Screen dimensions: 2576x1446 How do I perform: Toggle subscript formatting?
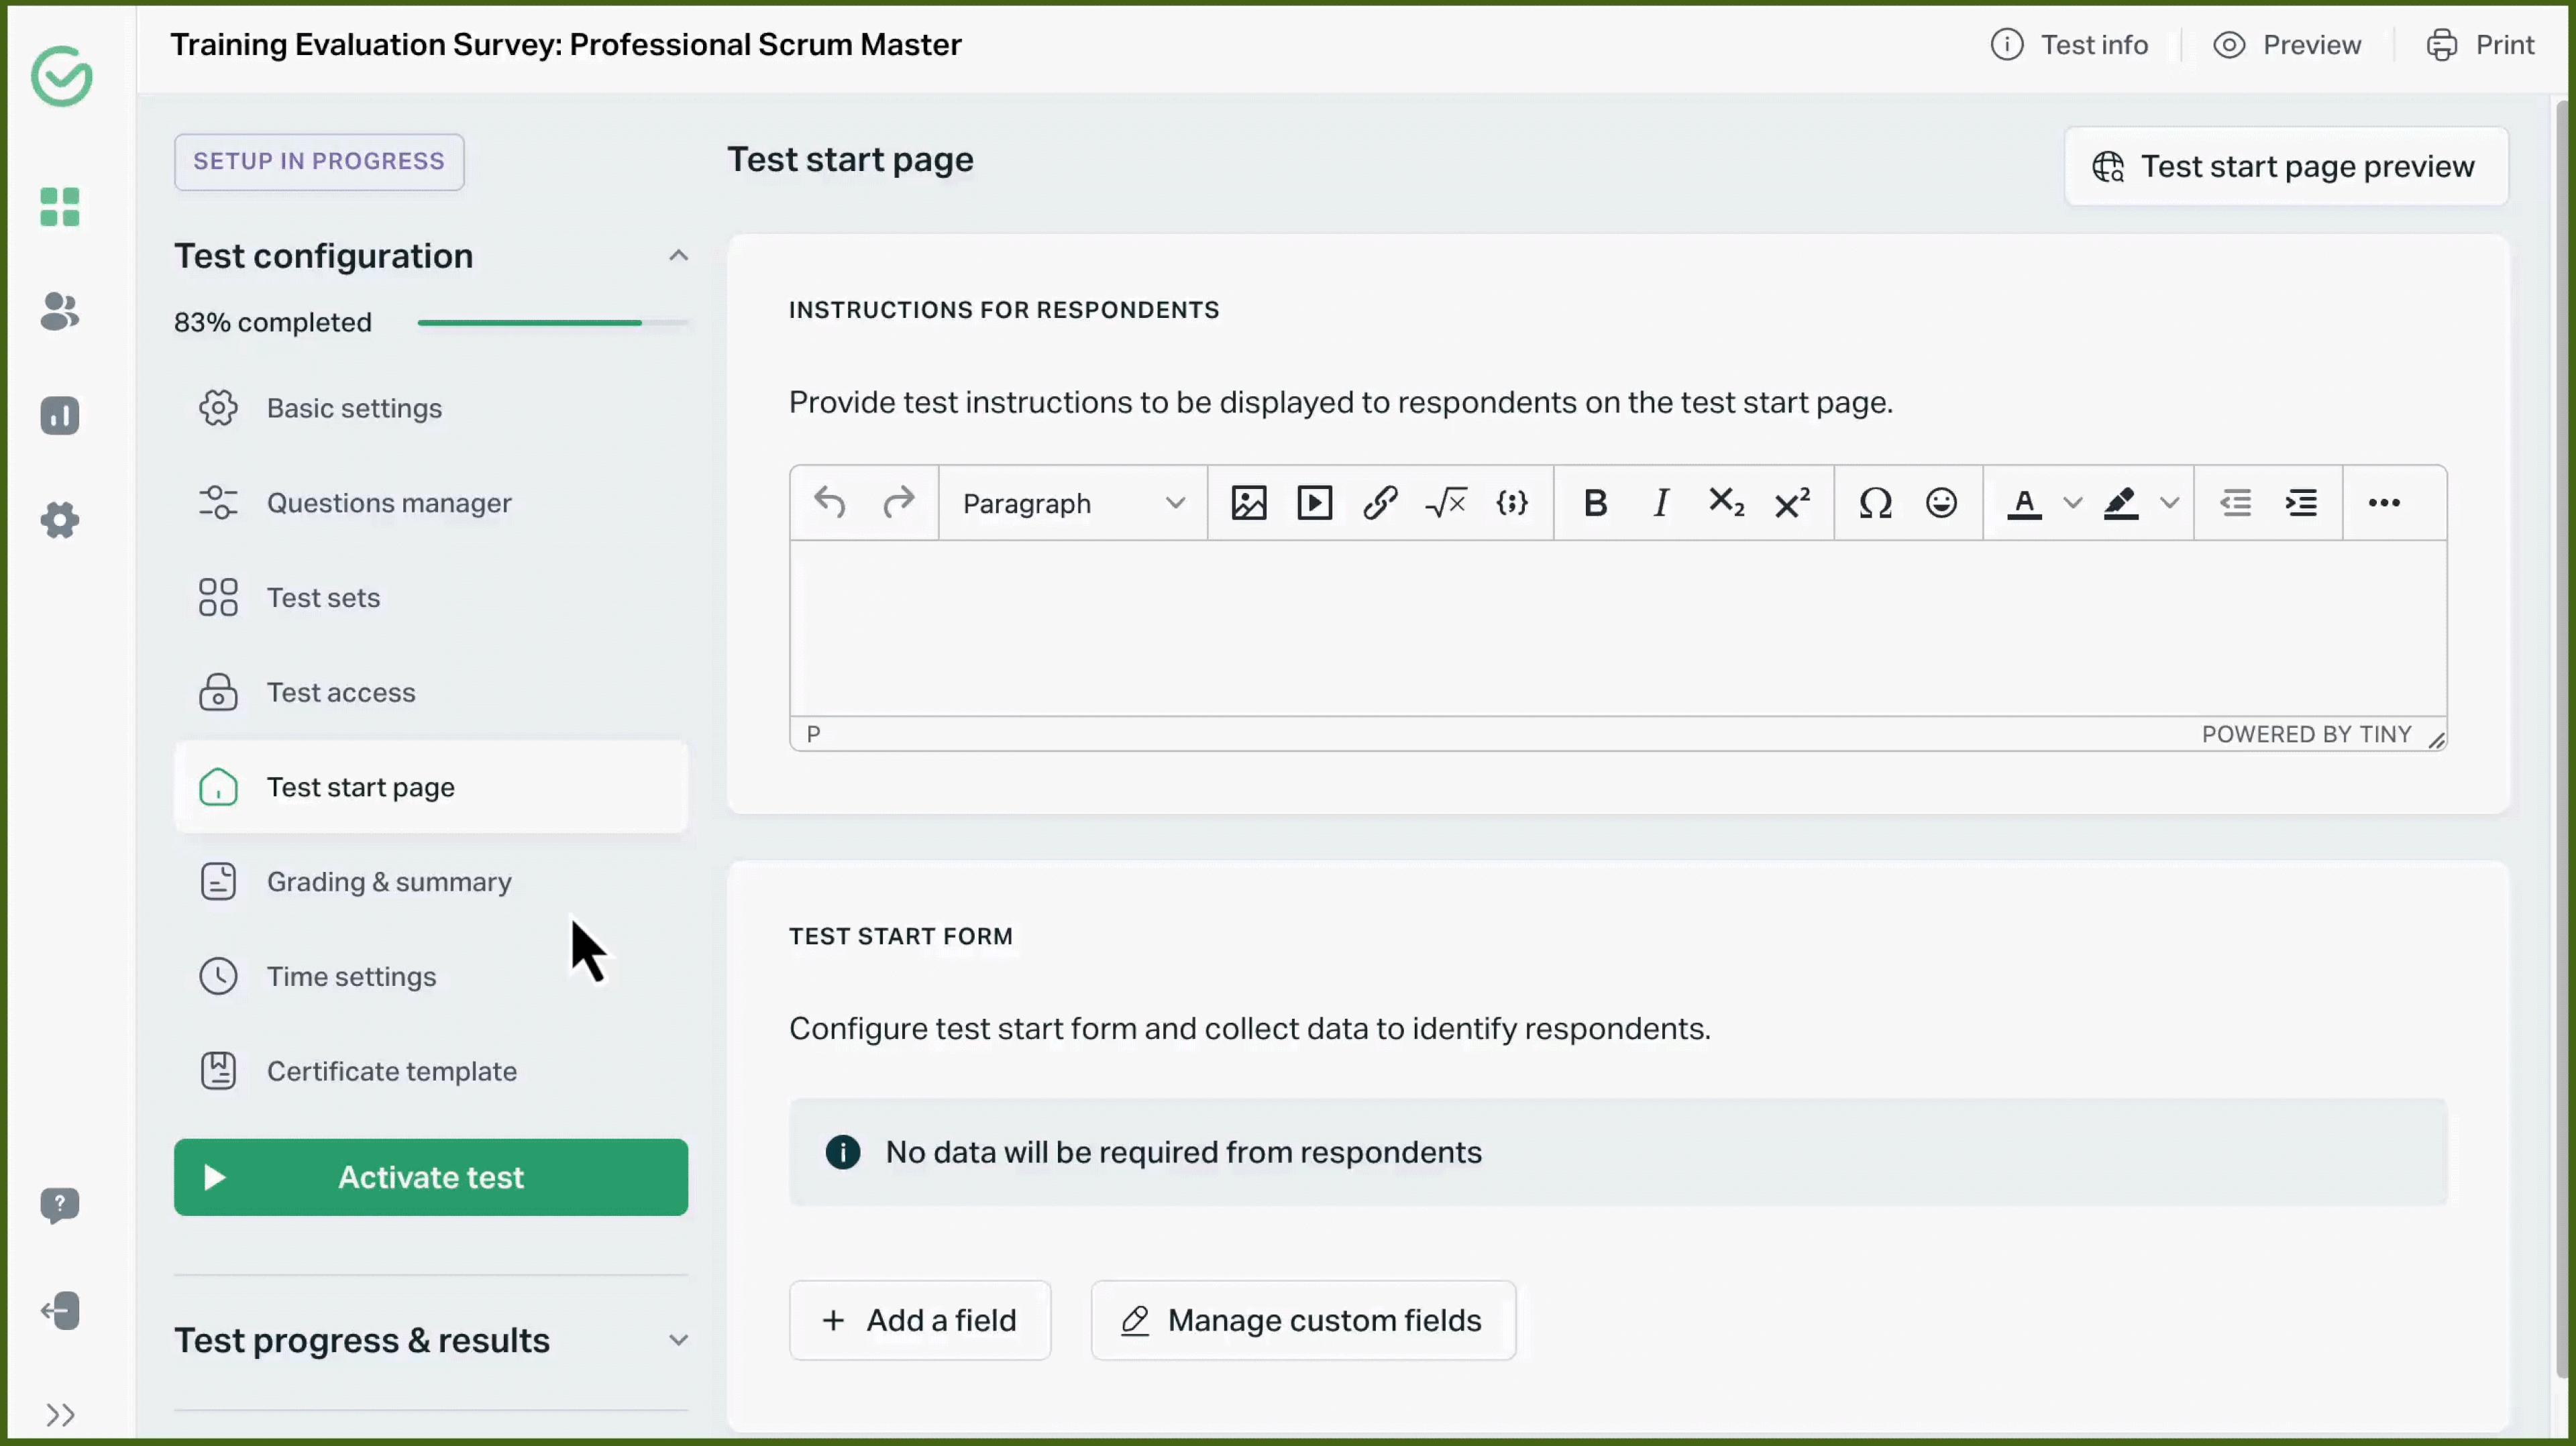click(x=1726, y=503)
